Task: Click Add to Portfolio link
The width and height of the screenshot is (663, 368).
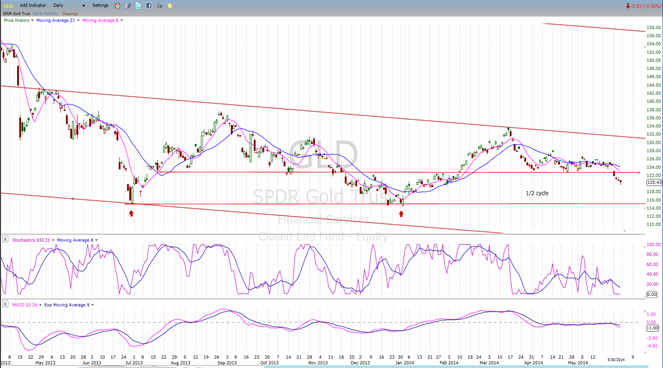Action: click(46, 14)
